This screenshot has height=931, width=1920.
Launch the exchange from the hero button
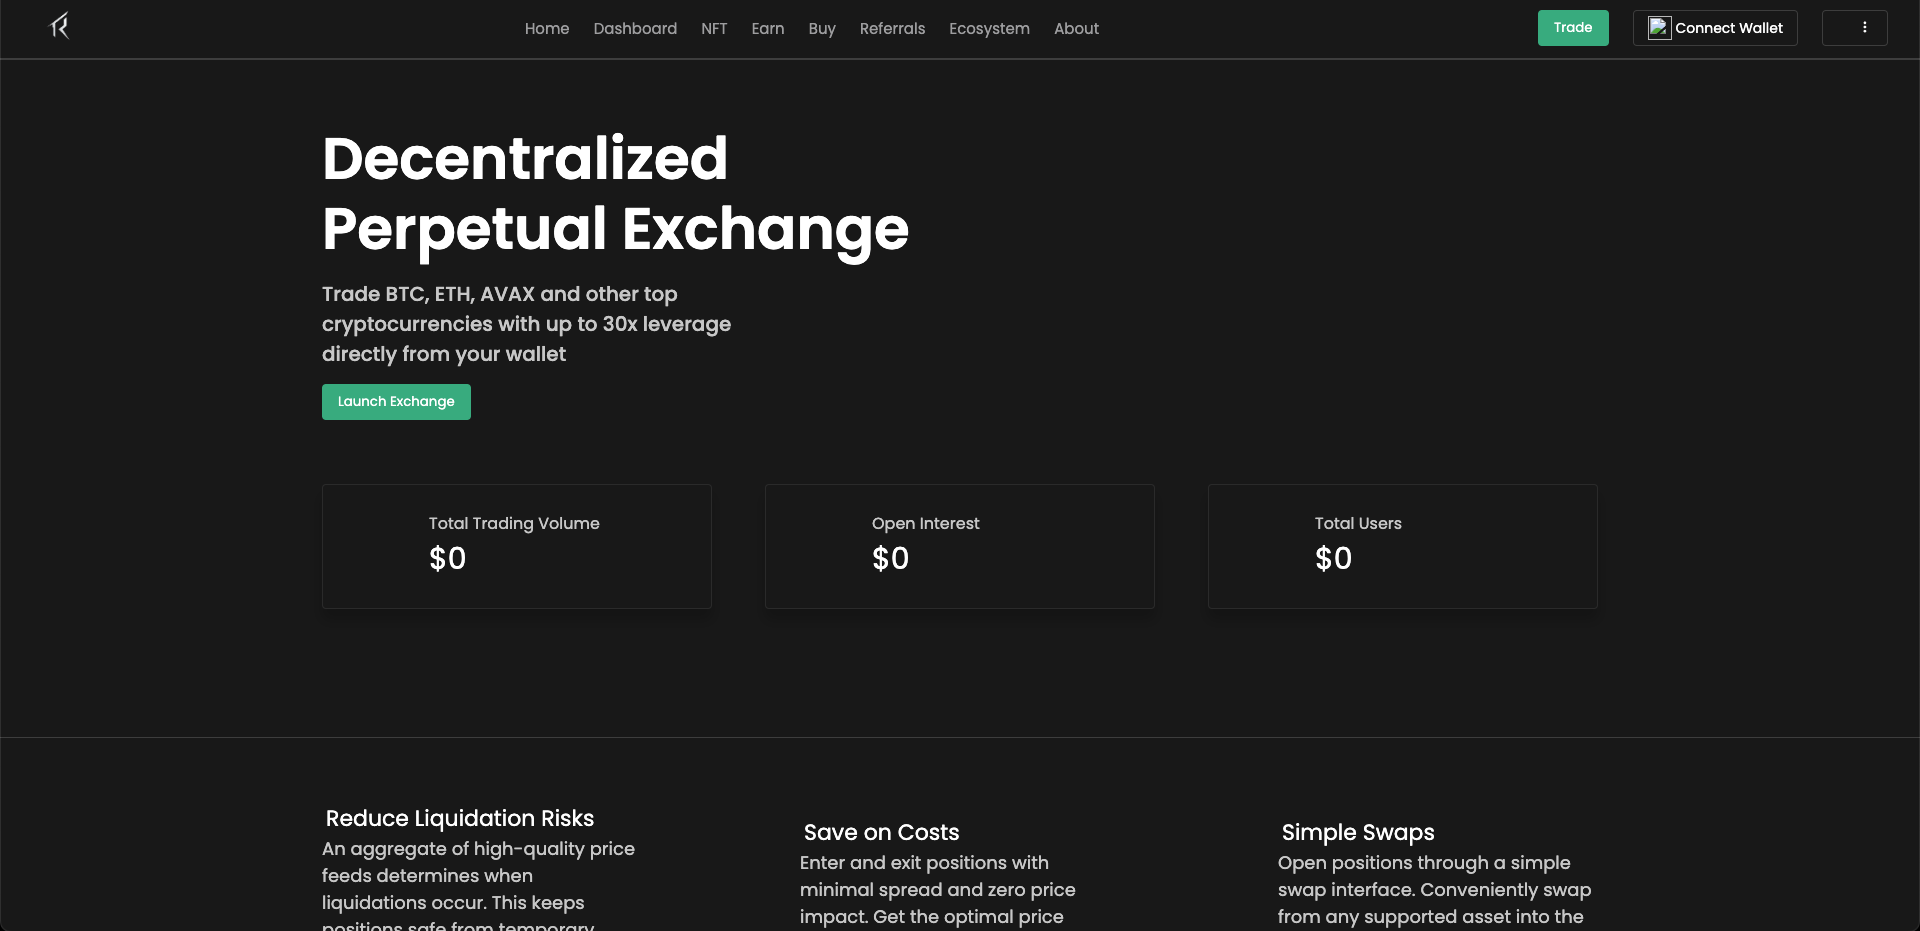396,402
